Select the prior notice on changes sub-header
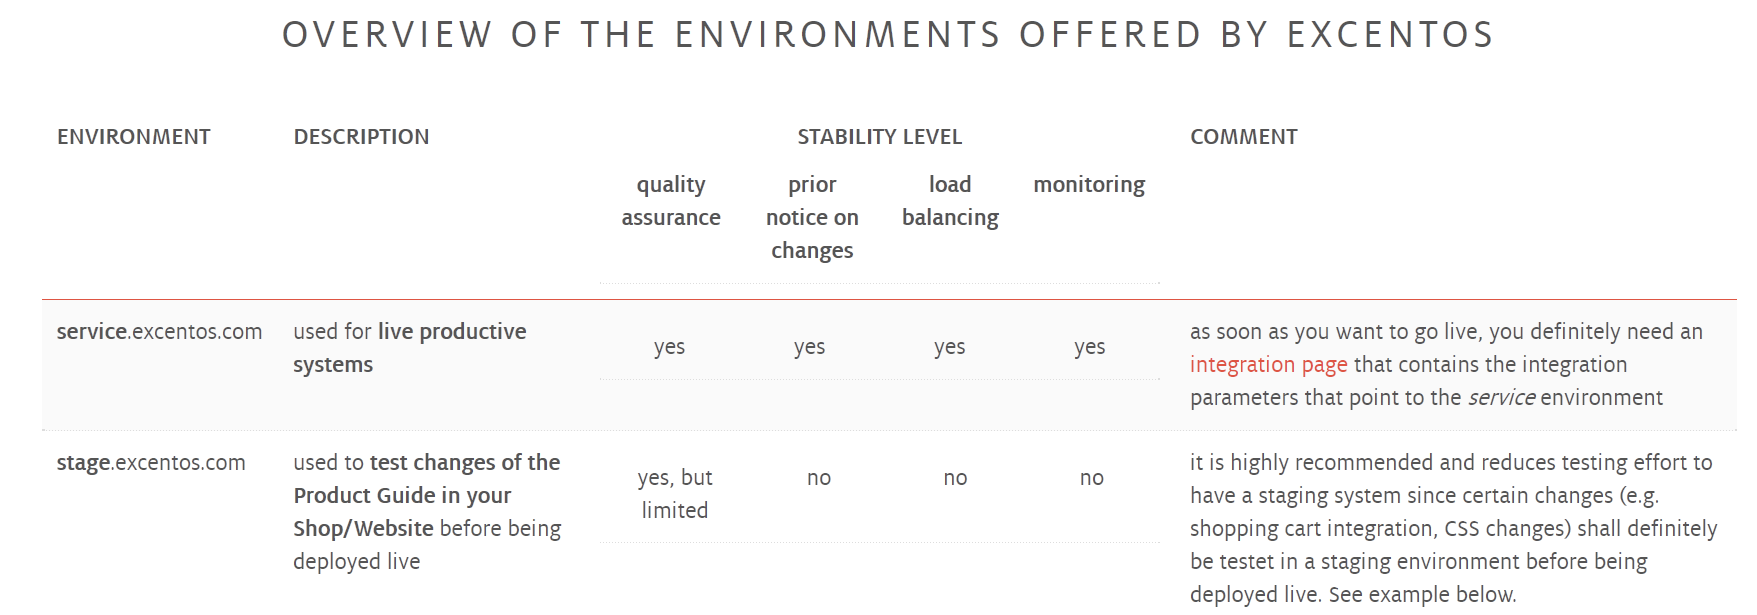1757x615 pixels. coord(812,217)
